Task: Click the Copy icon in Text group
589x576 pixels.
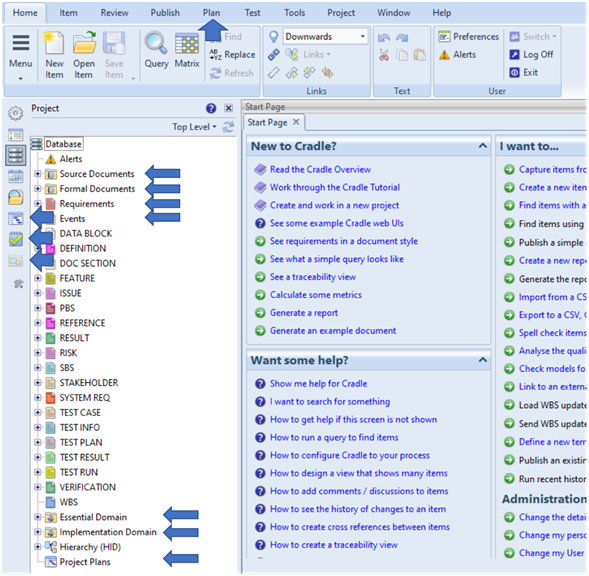Action: pos(402,55)
